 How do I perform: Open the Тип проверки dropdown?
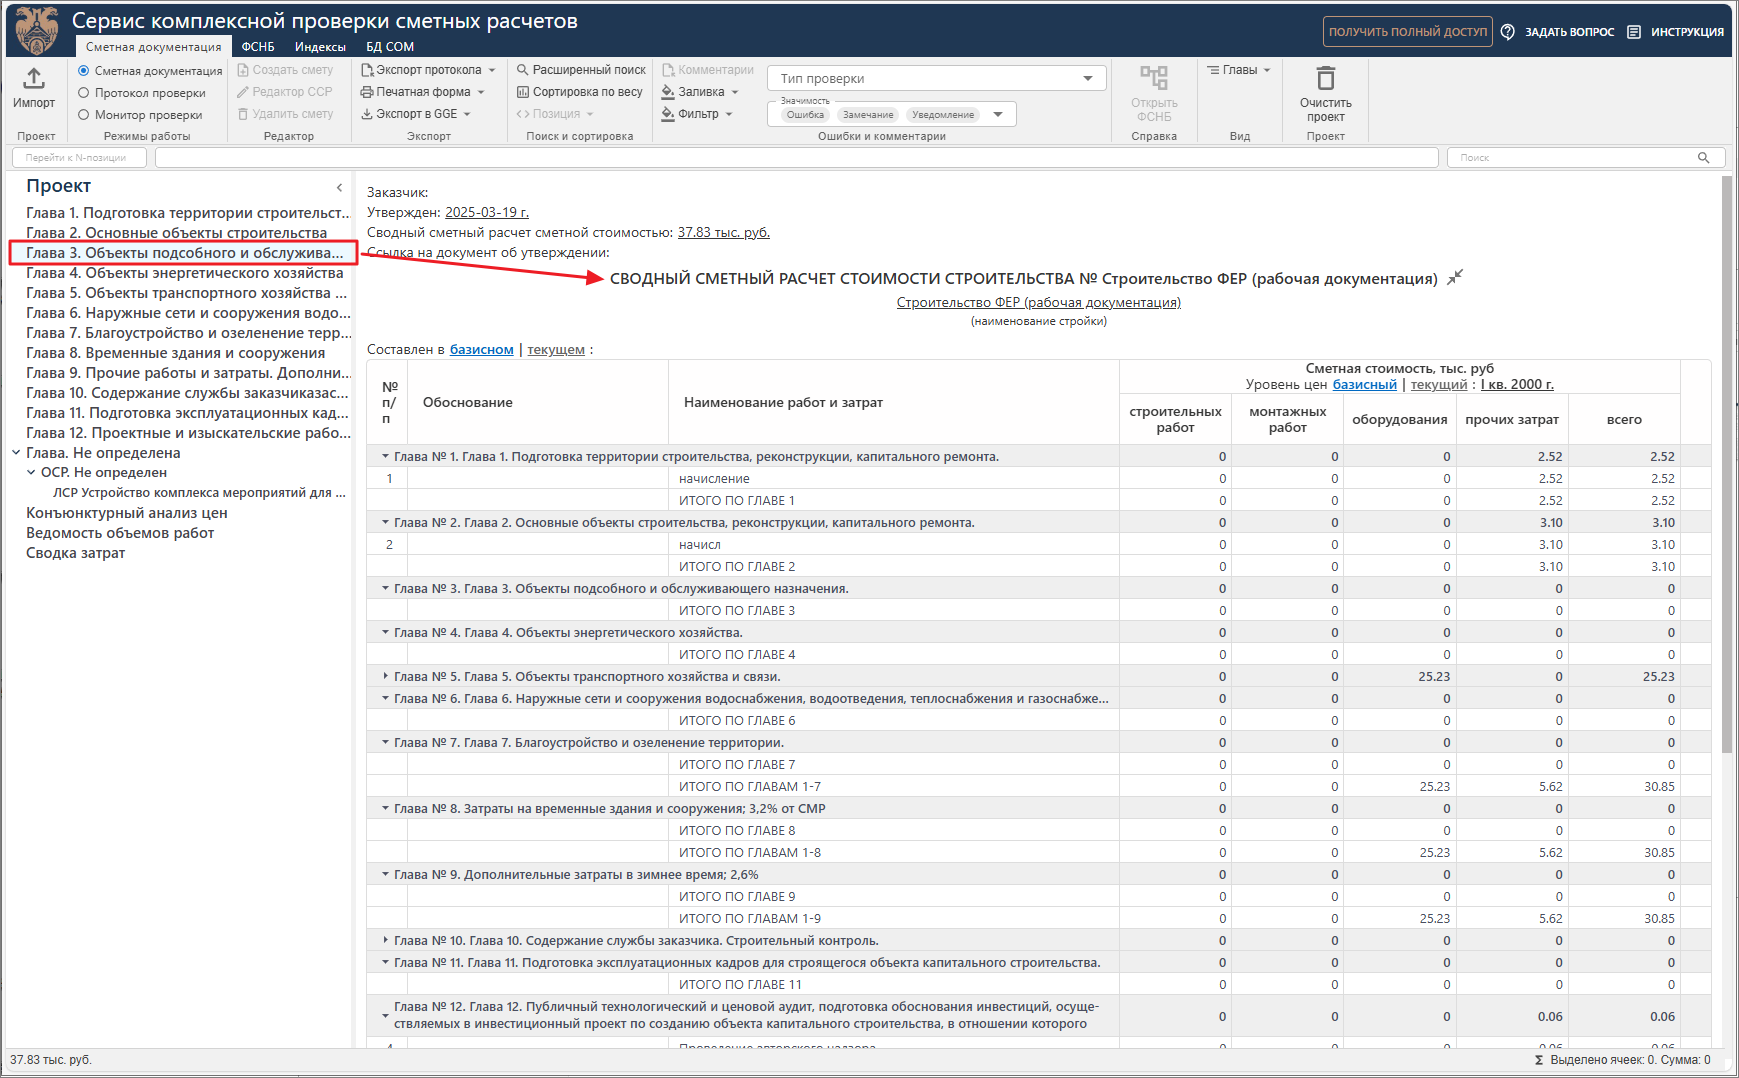pyautogui.click(x=1087, y=79)
